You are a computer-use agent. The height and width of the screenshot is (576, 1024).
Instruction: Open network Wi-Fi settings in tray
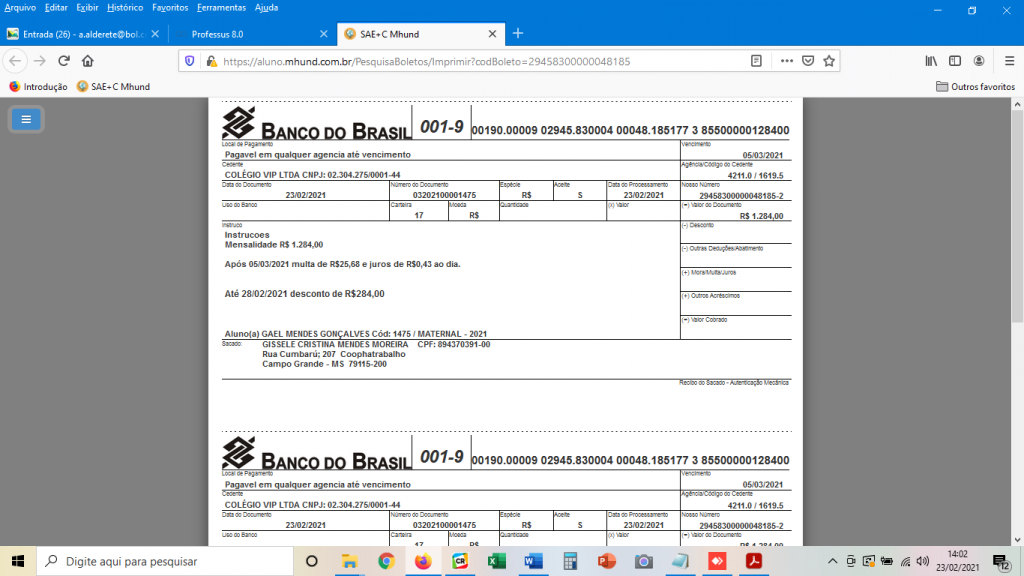[x=905, y=561]
